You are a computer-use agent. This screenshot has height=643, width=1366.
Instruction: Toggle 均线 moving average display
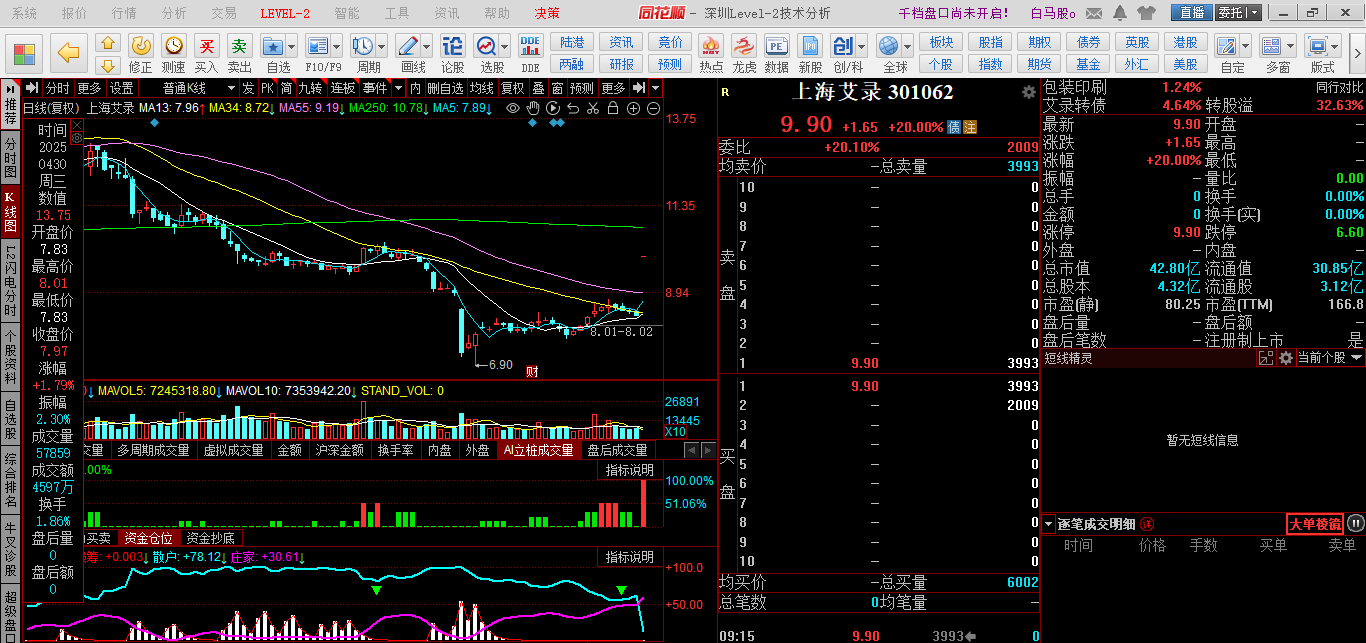[x=483, y=88]
